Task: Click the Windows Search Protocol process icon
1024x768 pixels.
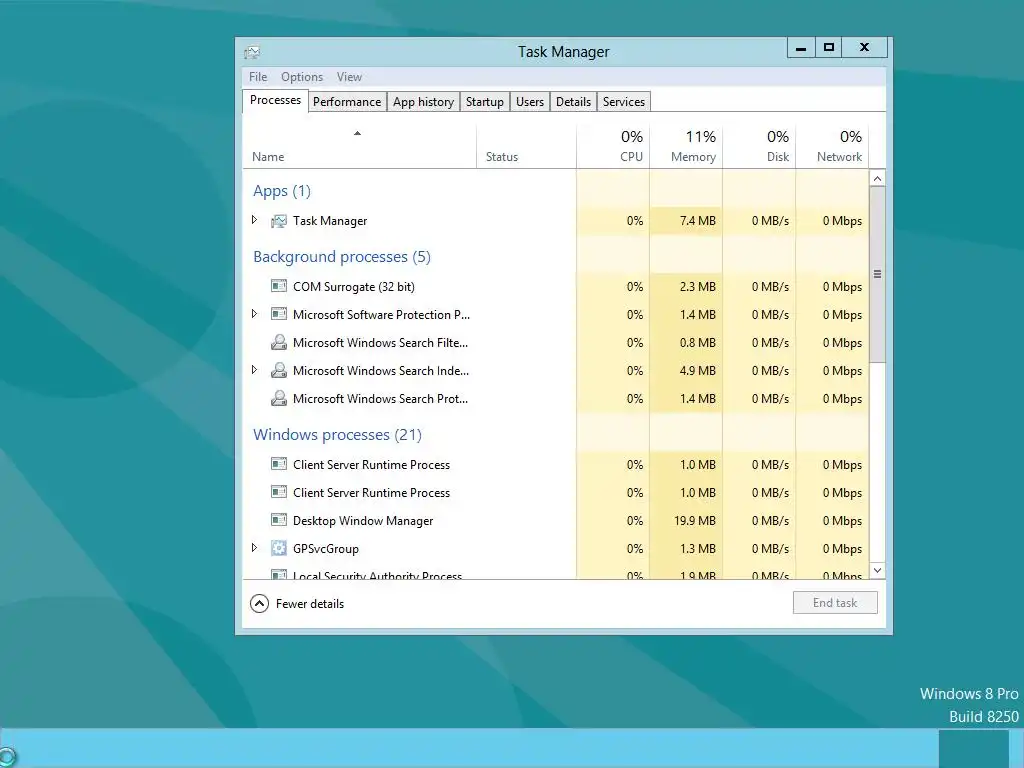Action: (279, 398)
